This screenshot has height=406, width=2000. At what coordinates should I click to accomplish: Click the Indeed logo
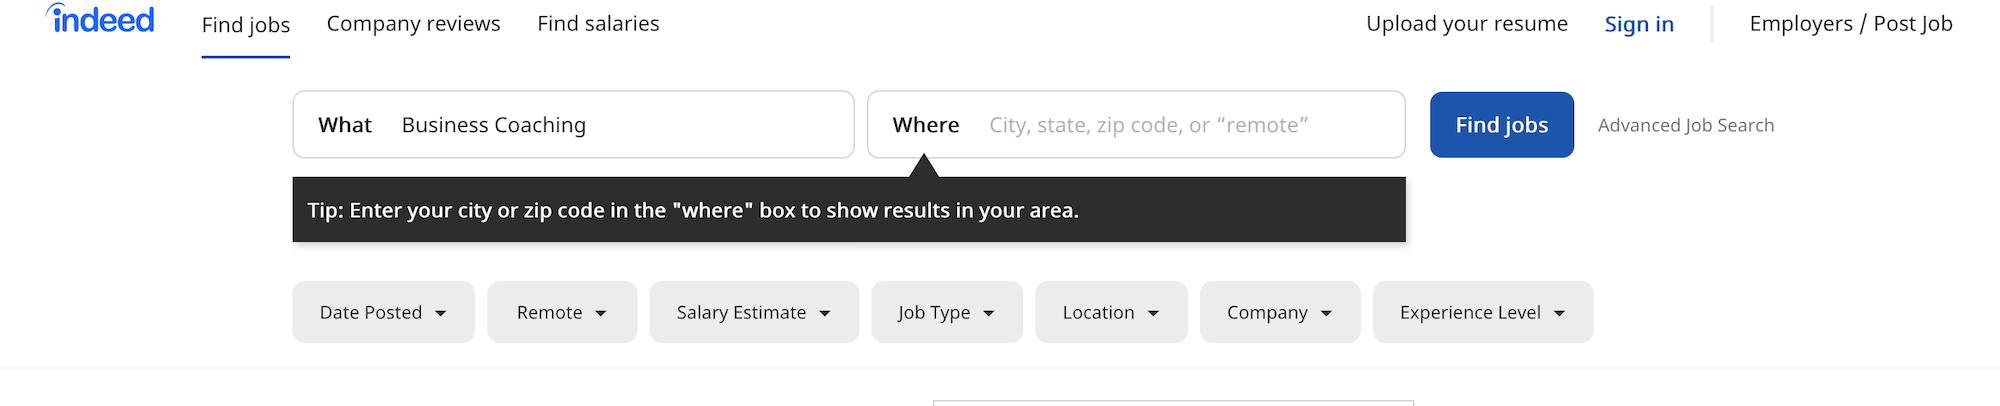coord(101,20)
